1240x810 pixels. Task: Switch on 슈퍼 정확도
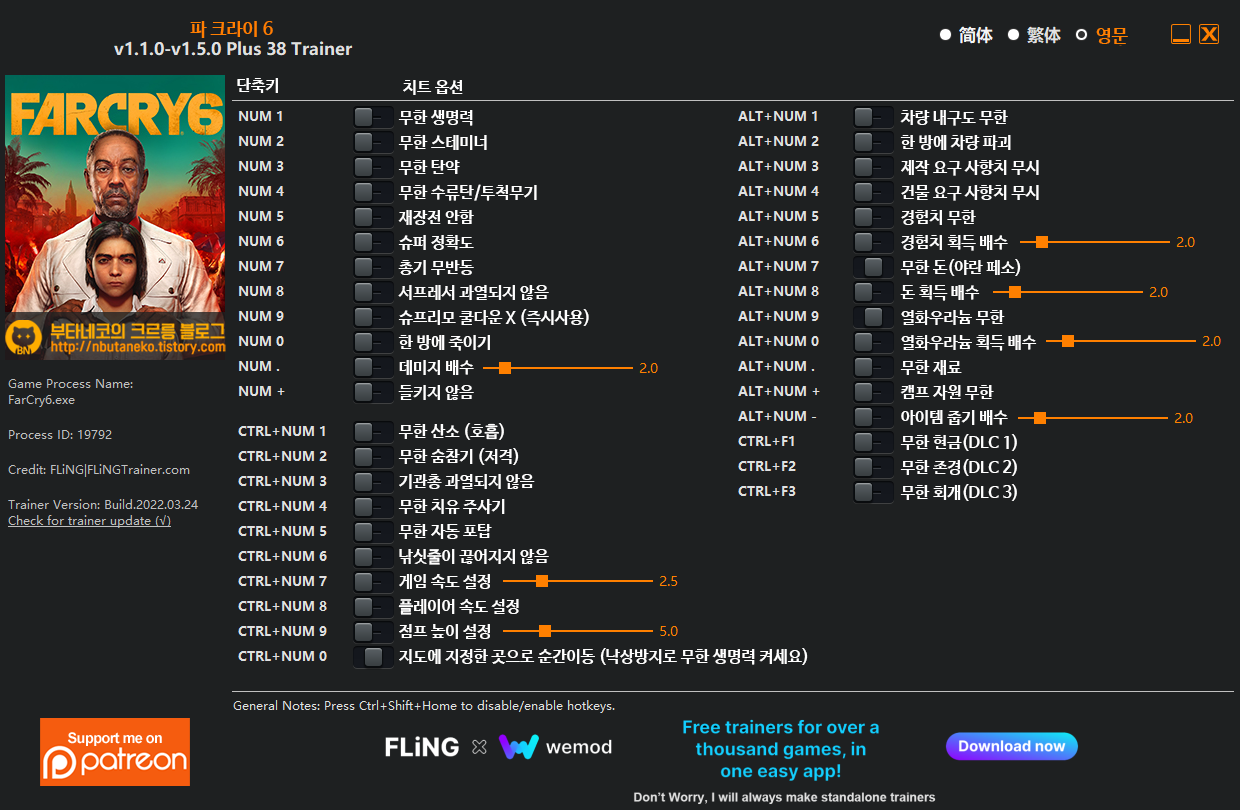point(374,242)
